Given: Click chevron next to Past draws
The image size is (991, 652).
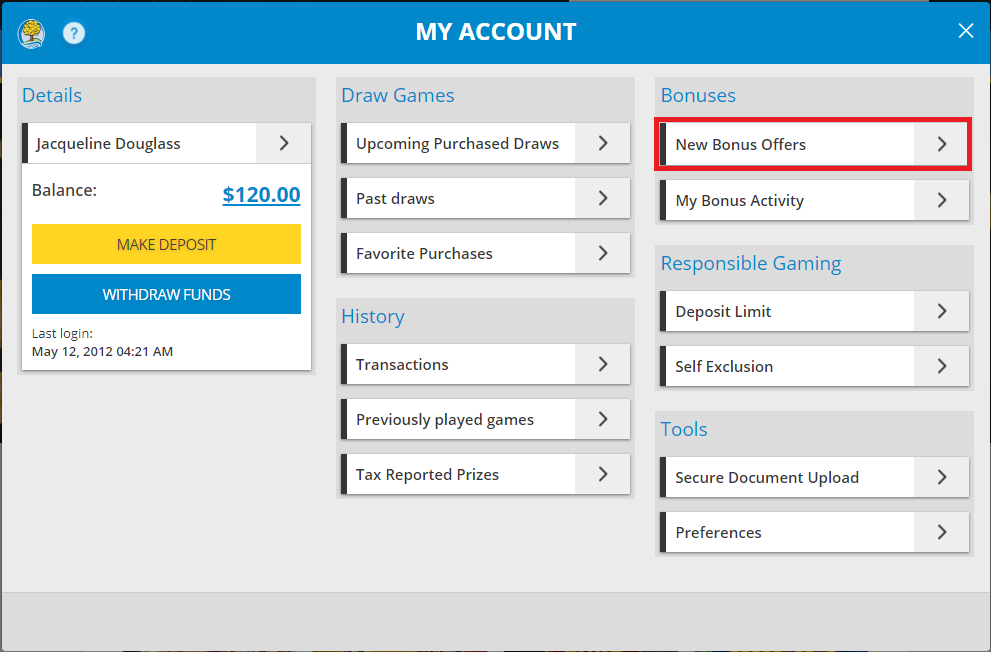Looking at the screenshot, I should [603, 198].
